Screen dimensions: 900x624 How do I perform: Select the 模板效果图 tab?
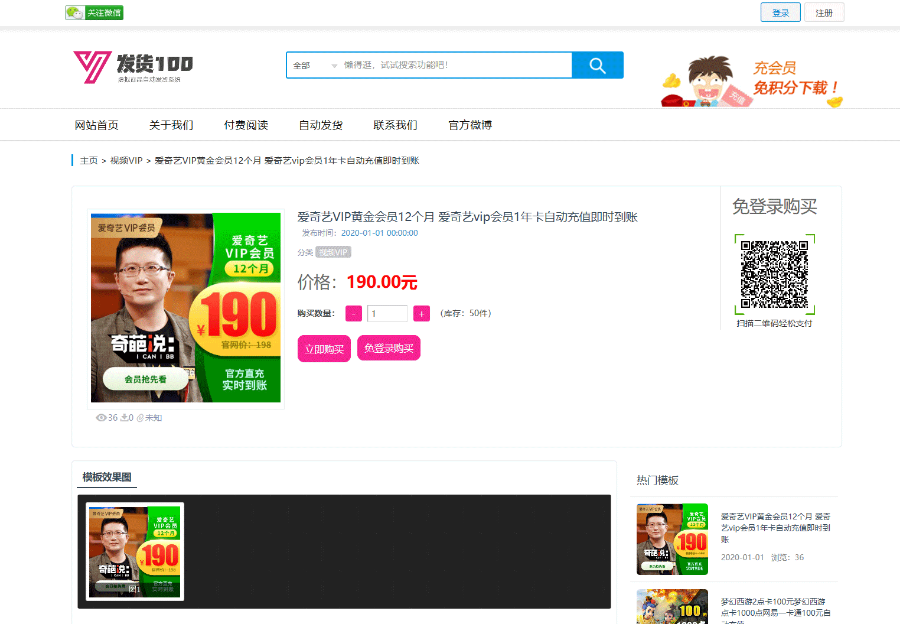(107, 477)
